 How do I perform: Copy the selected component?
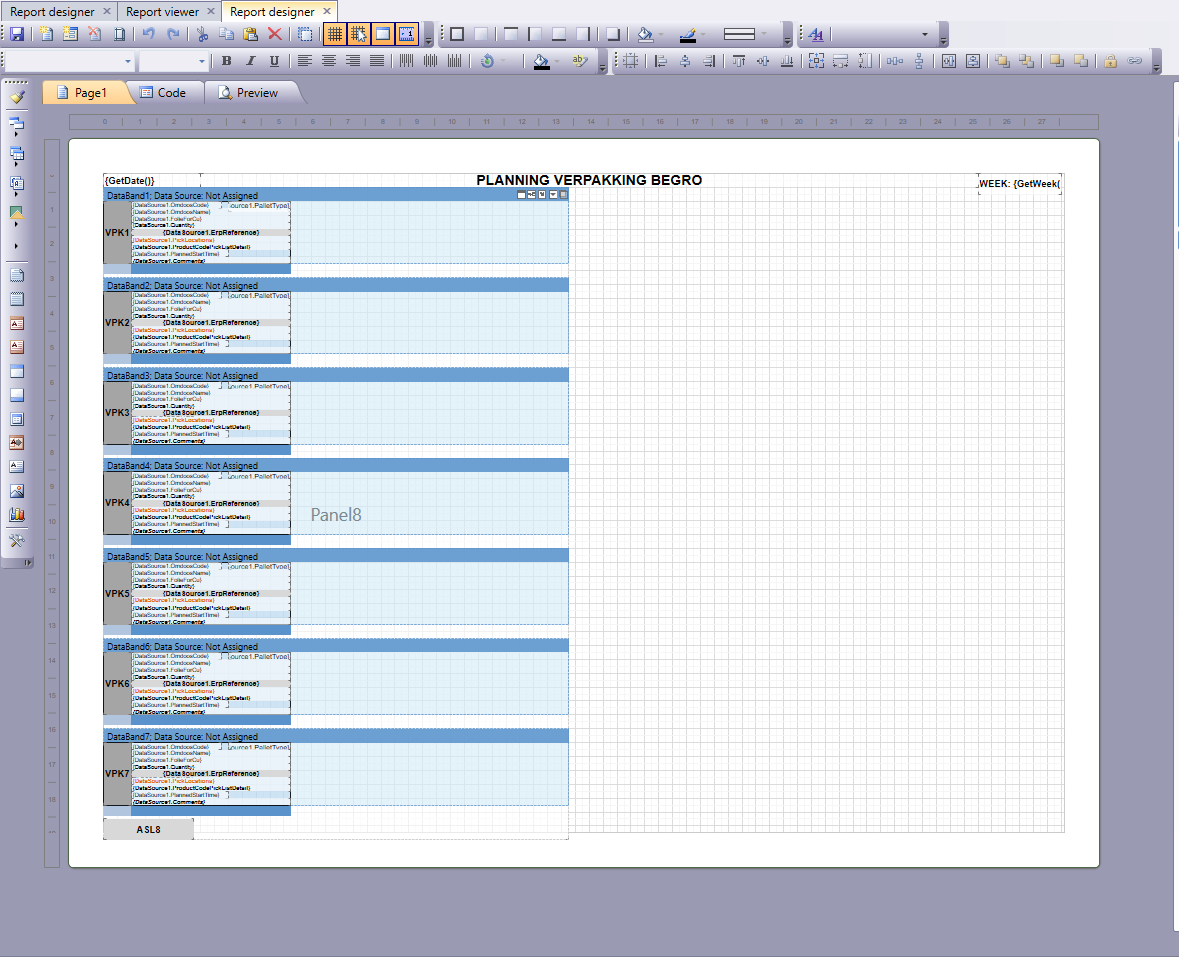(x=226, y=34)
